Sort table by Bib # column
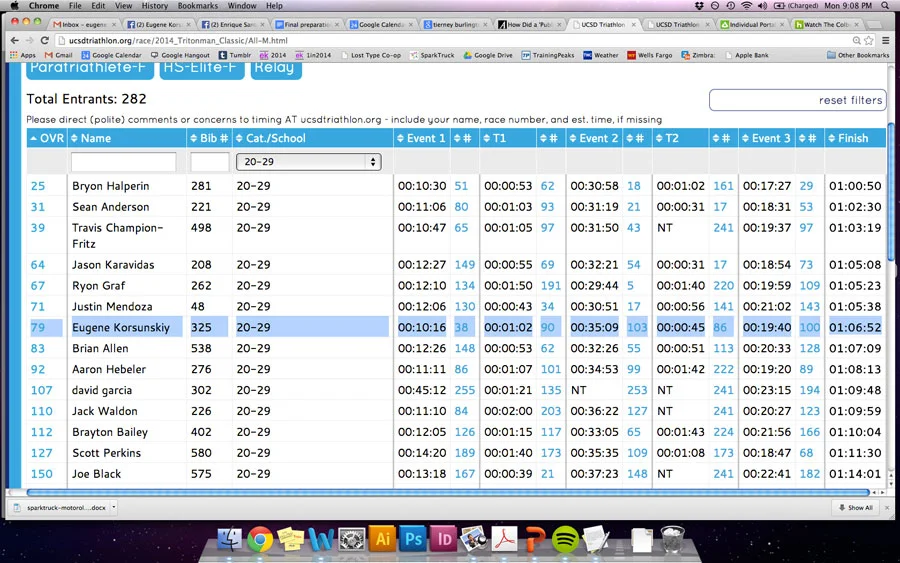The width and height of the screenshot is (900, 563). click(x=209, y=138)
